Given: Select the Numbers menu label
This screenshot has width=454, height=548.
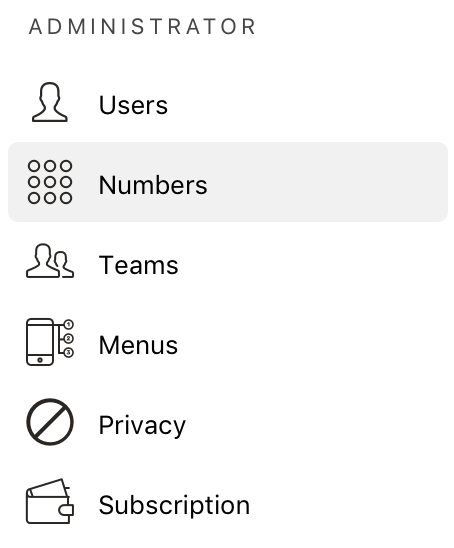Looking at the screenshot, I should click(x=153, y=185).
